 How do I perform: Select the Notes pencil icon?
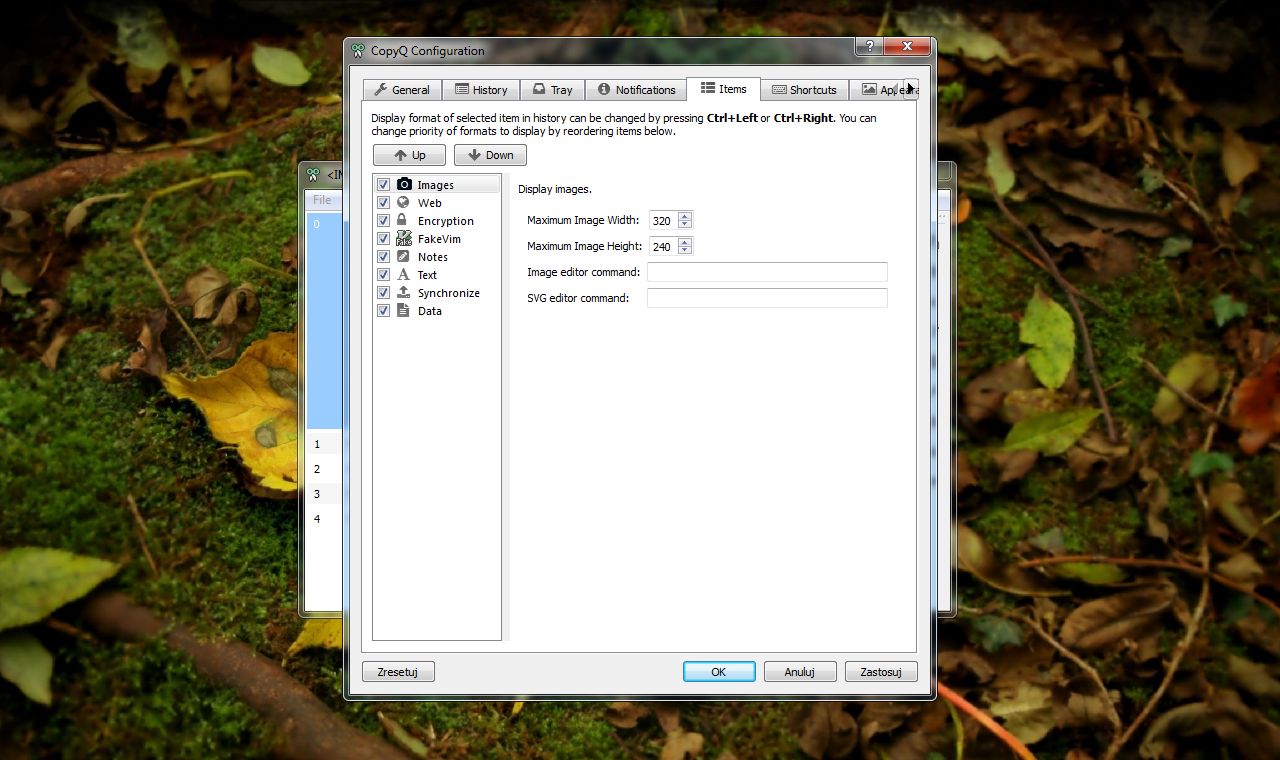[404, 256]
